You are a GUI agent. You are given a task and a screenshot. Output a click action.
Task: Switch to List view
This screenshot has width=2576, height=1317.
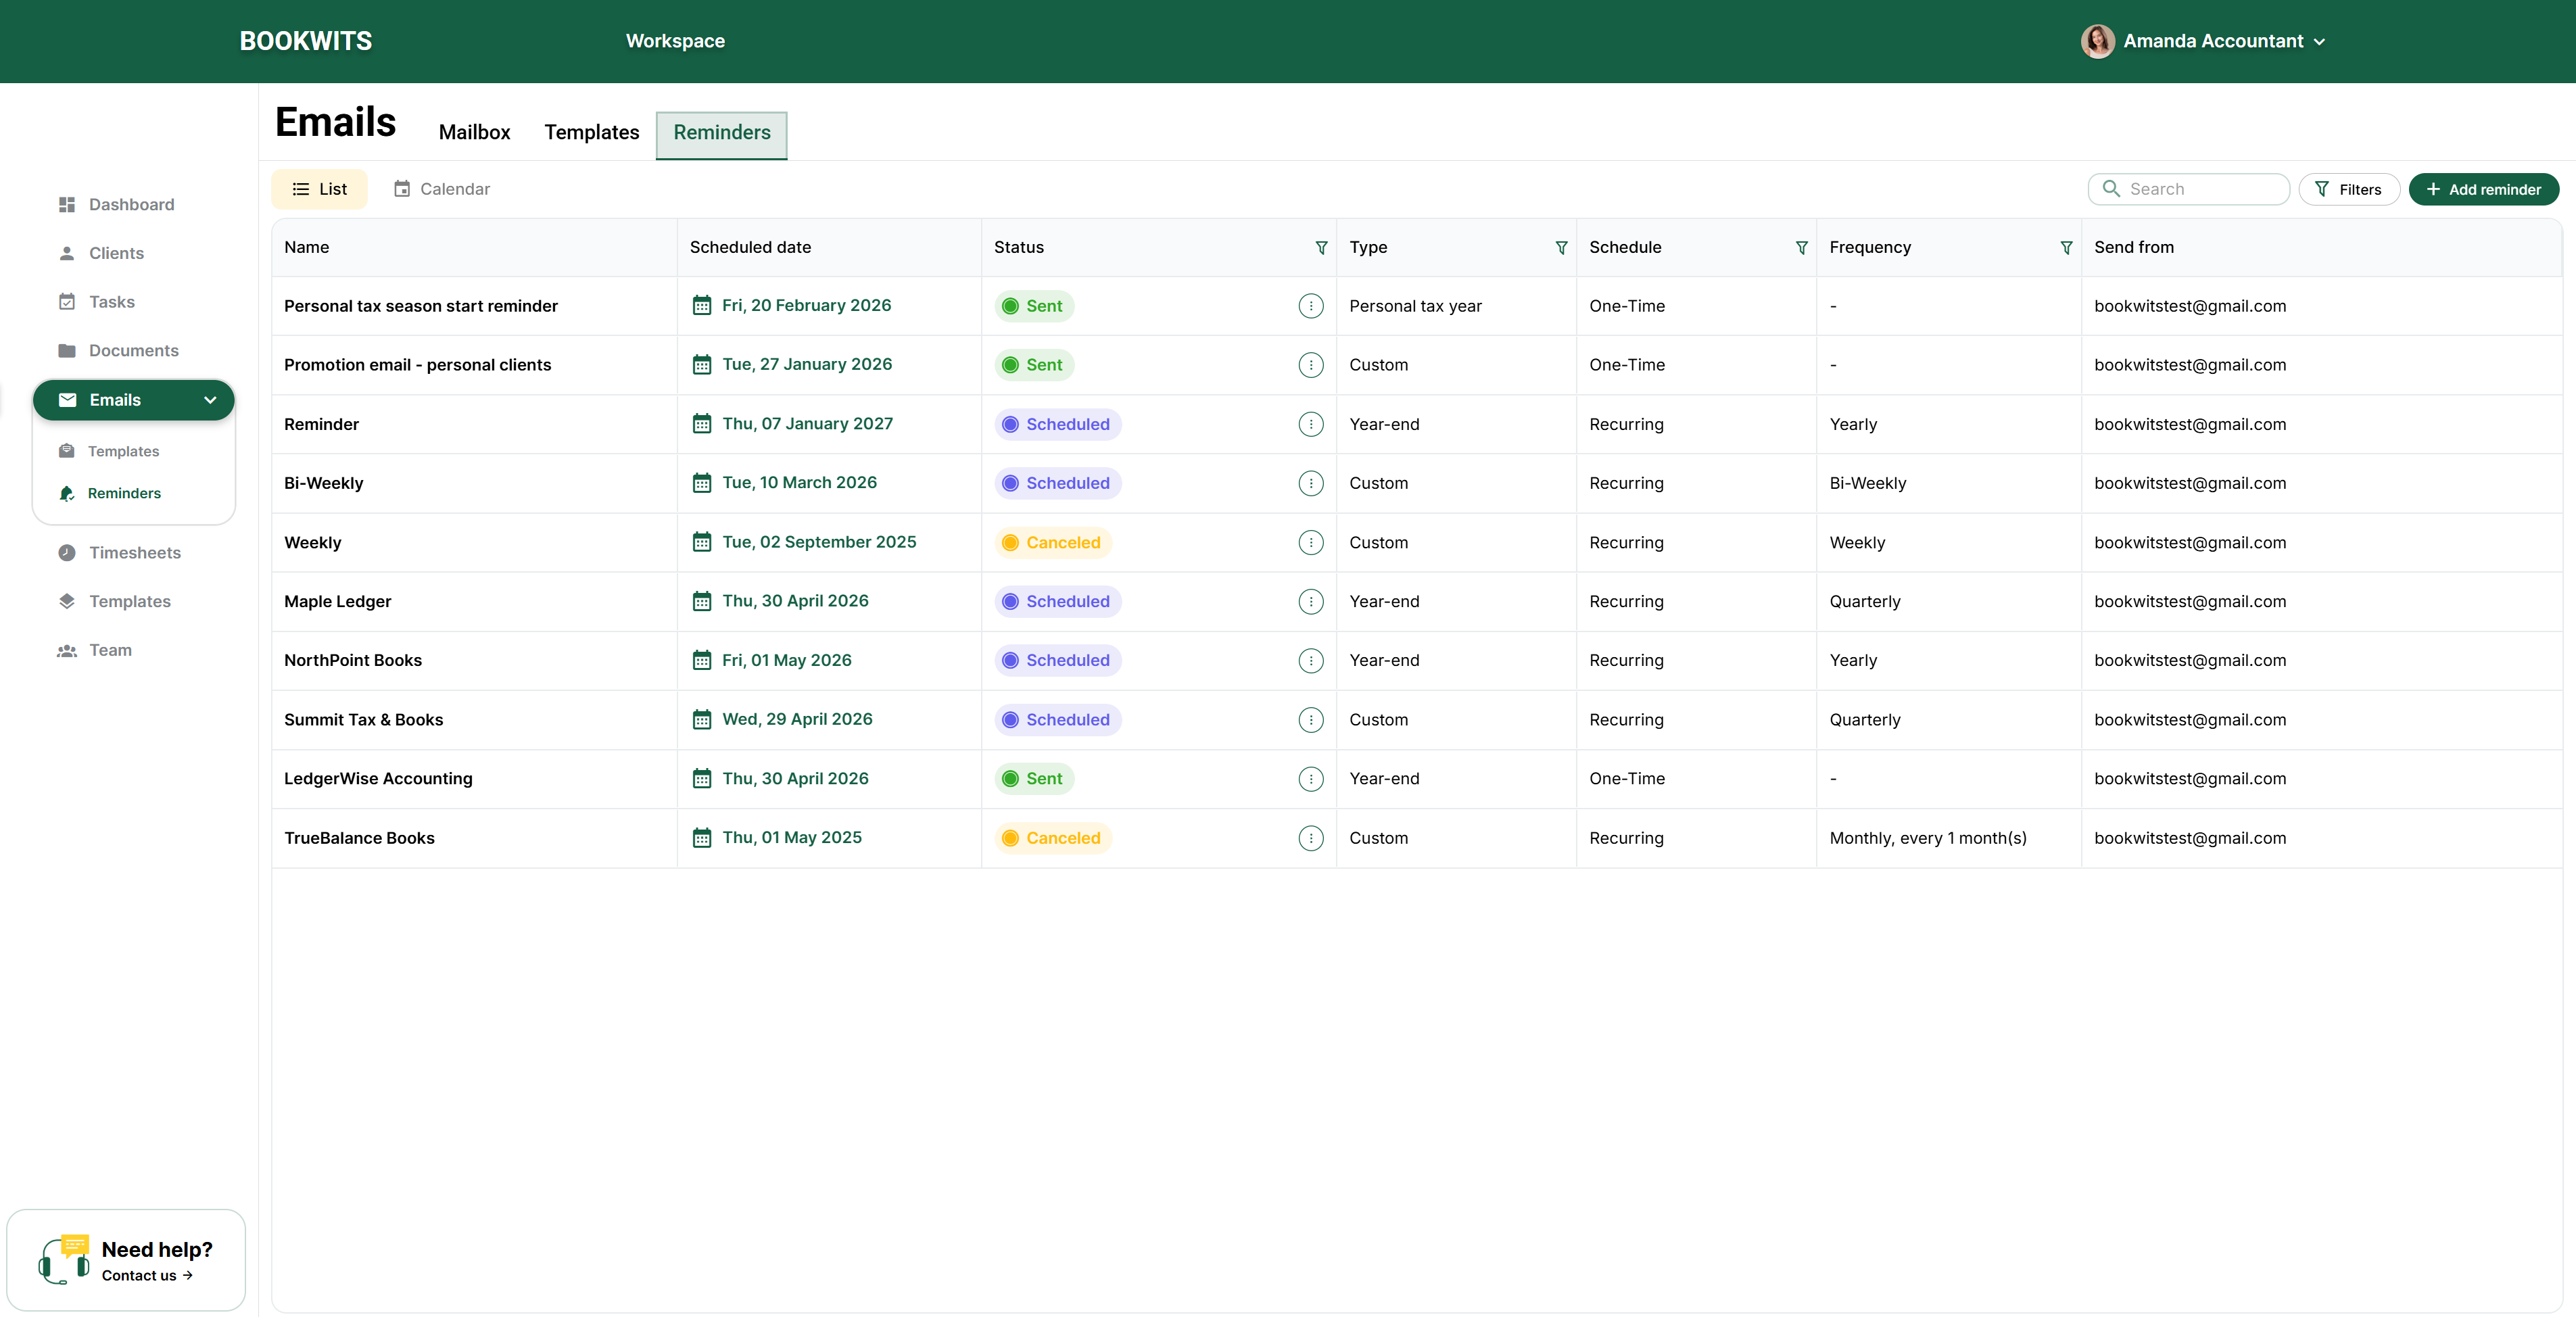point(319,189)
